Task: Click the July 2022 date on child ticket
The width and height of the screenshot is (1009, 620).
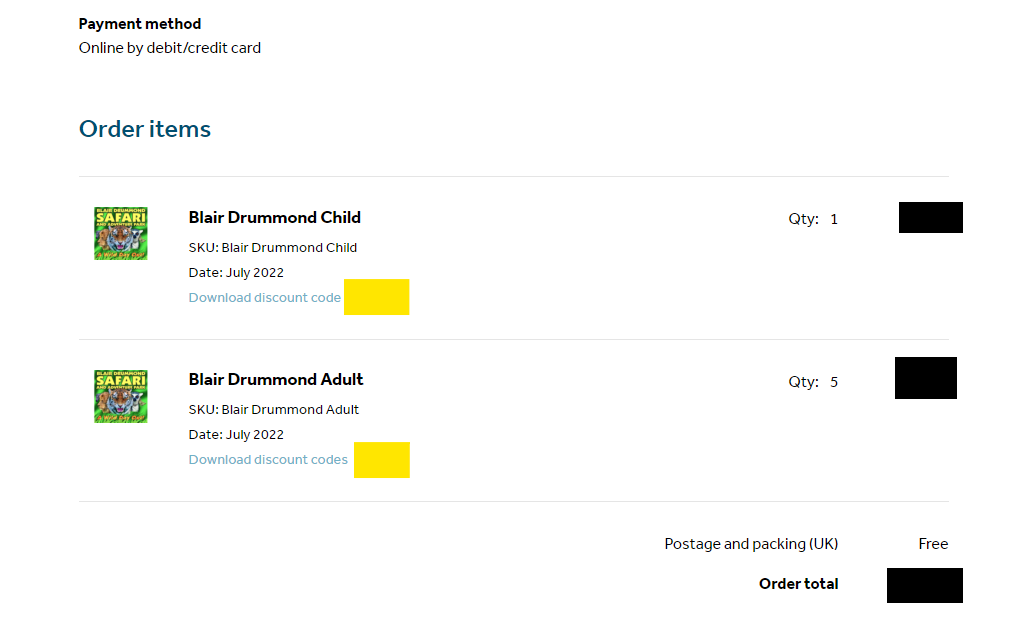Action: (x=236, y=272)
